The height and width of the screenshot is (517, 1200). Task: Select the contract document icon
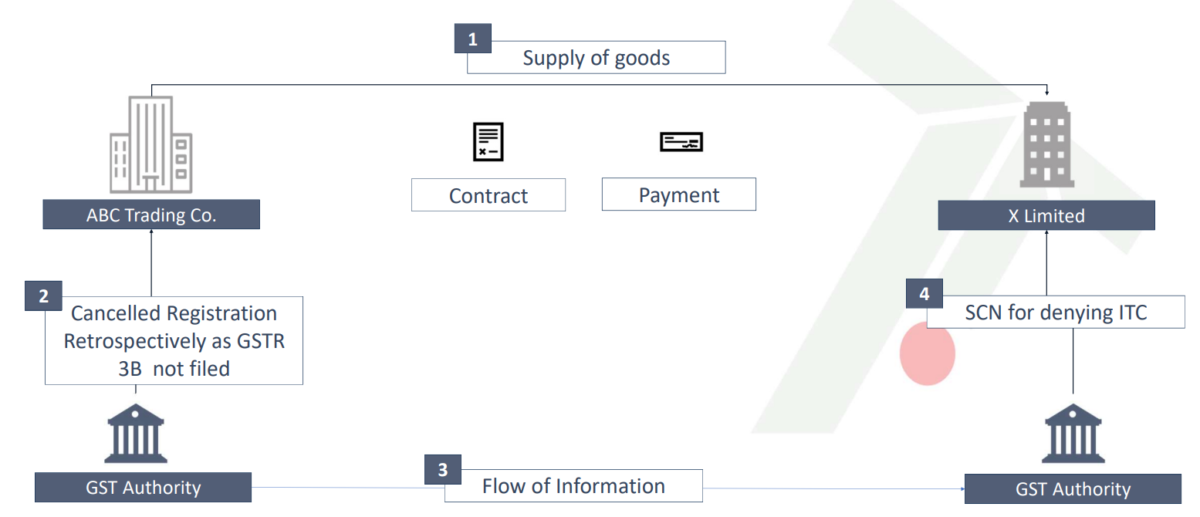coord(488,142)
